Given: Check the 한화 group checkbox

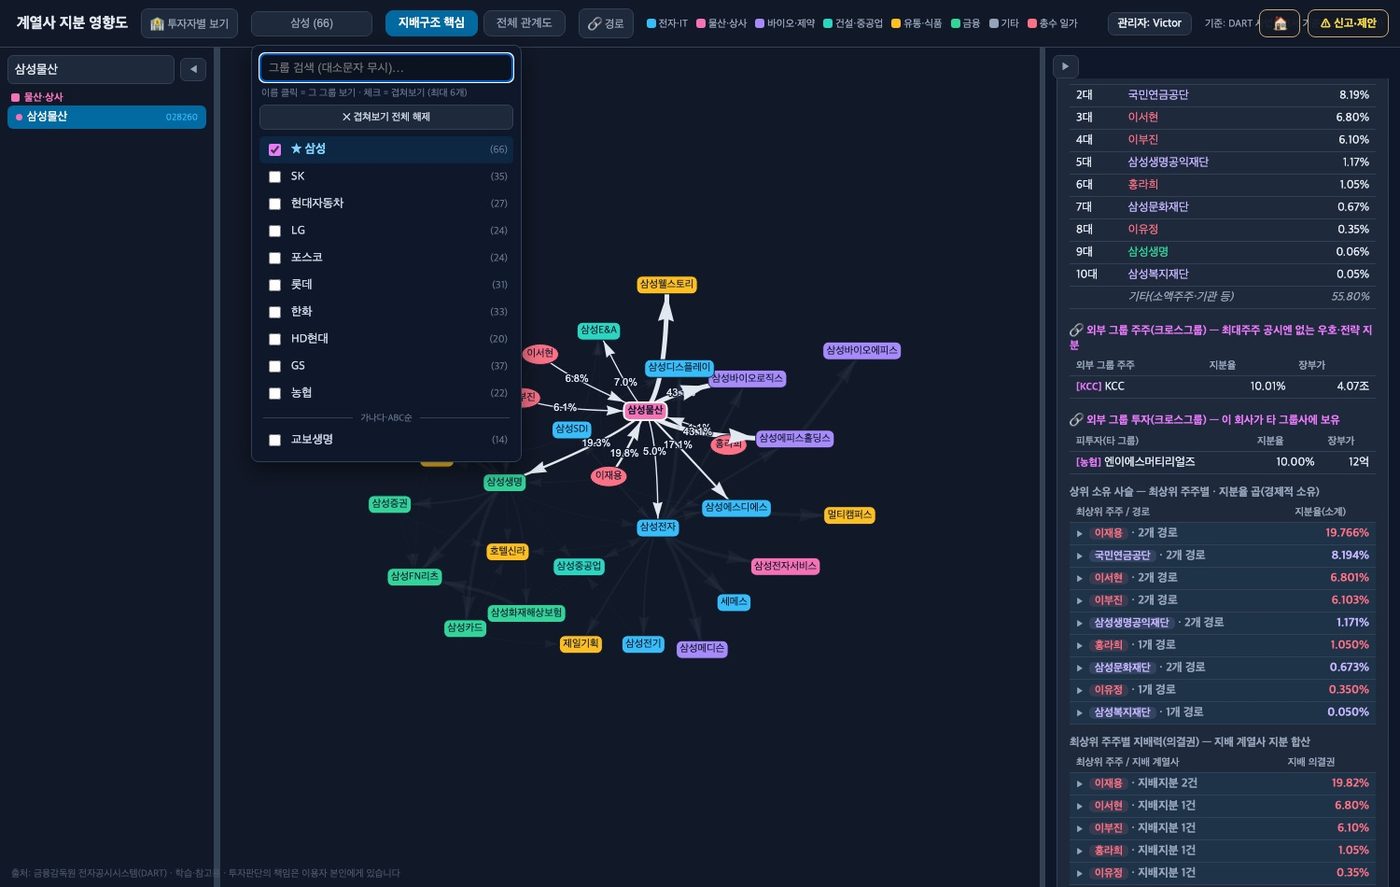Looking at the screenshot, I should coord(275,312).
